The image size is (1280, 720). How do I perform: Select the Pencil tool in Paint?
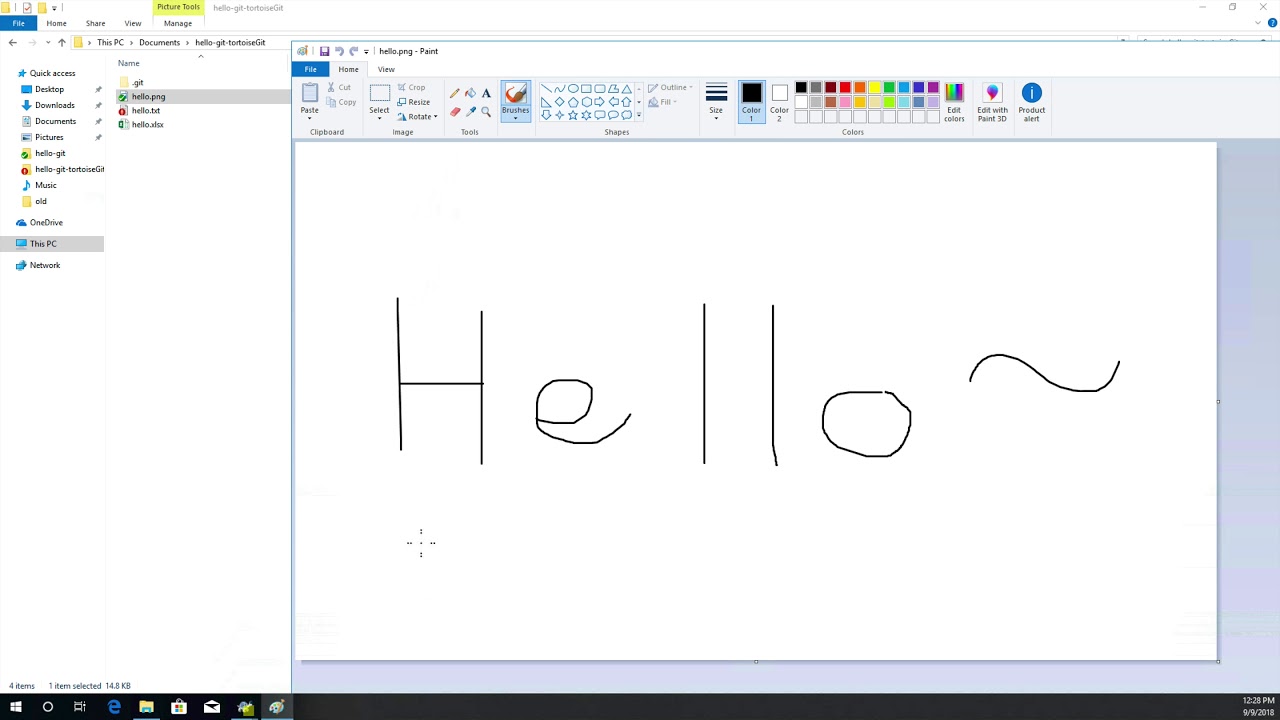coord(455,93)
